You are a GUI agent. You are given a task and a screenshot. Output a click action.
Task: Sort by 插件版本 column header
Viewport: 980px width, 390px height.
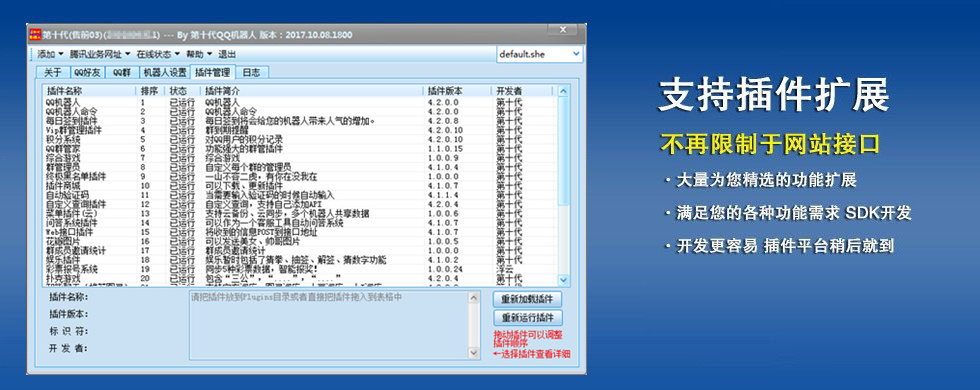coord(457,91)
